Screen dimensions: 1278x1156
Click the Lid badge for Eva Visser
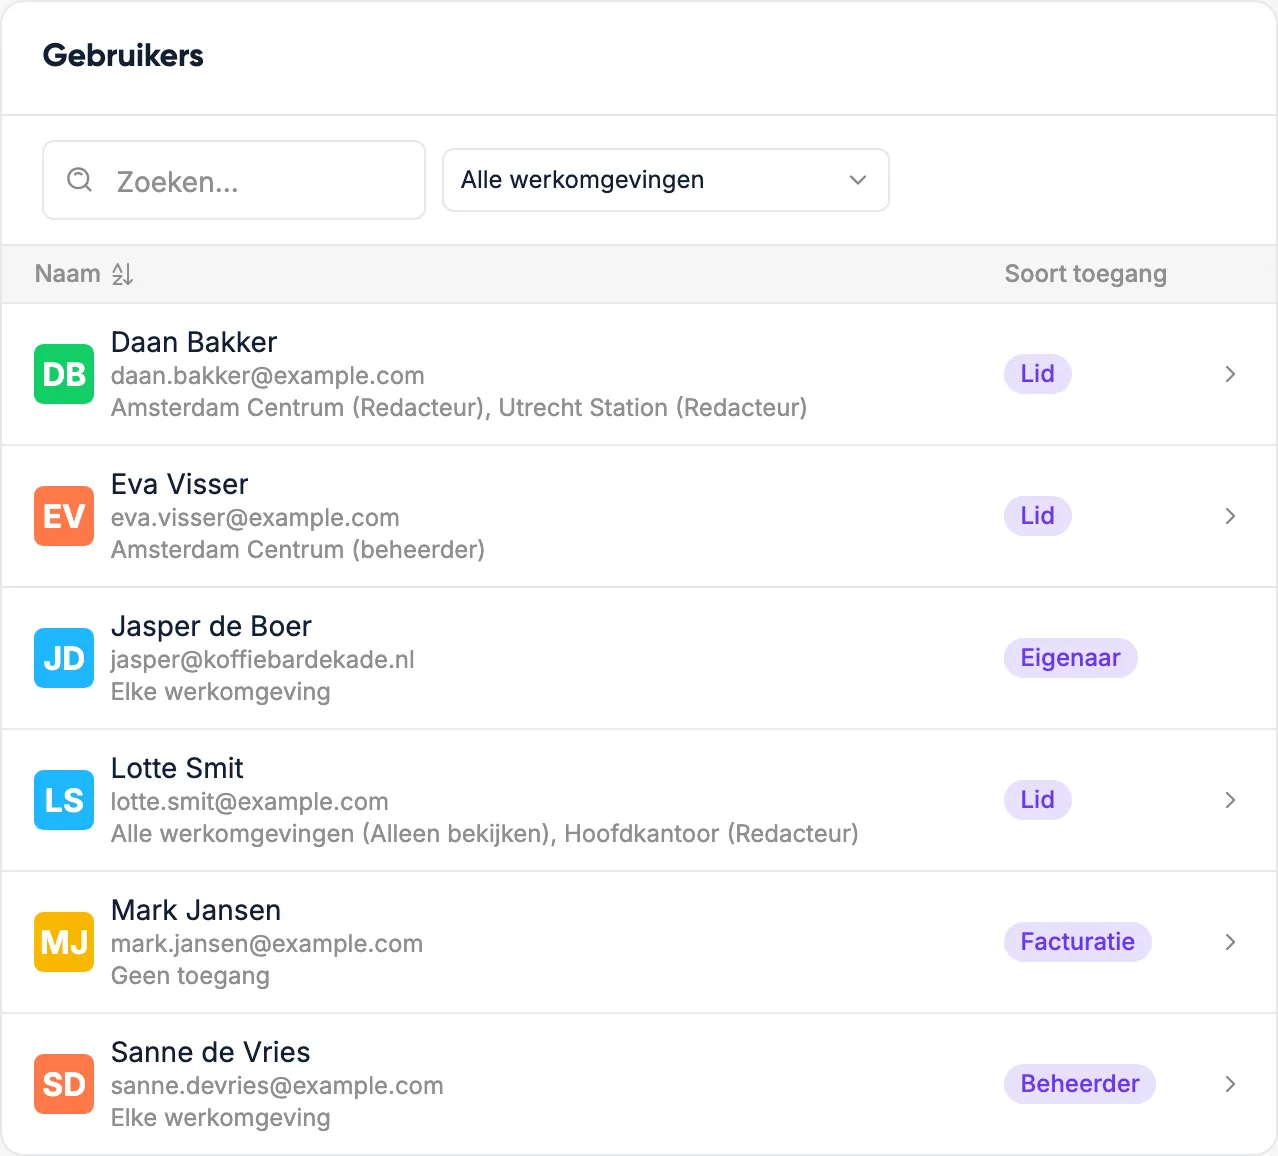1038,516
